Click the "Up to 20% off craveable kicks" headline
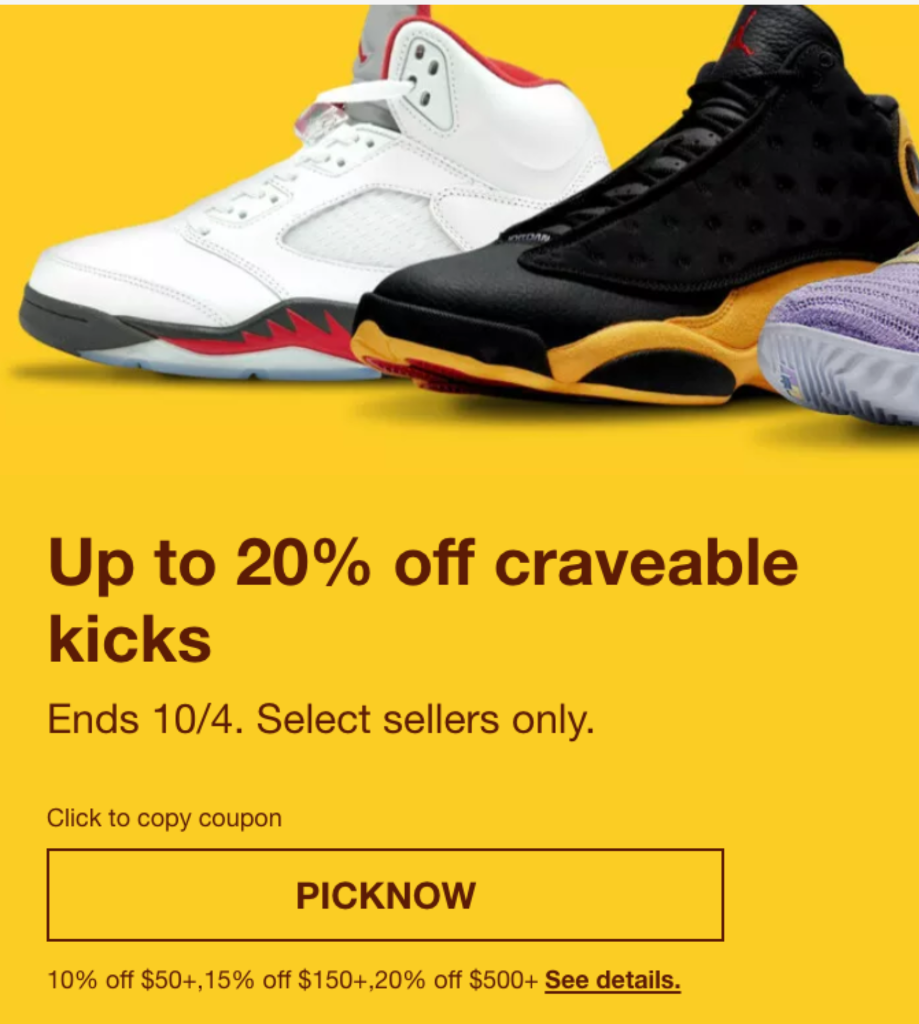This screenshot has width=919, height=1024. tap(423, 600)
